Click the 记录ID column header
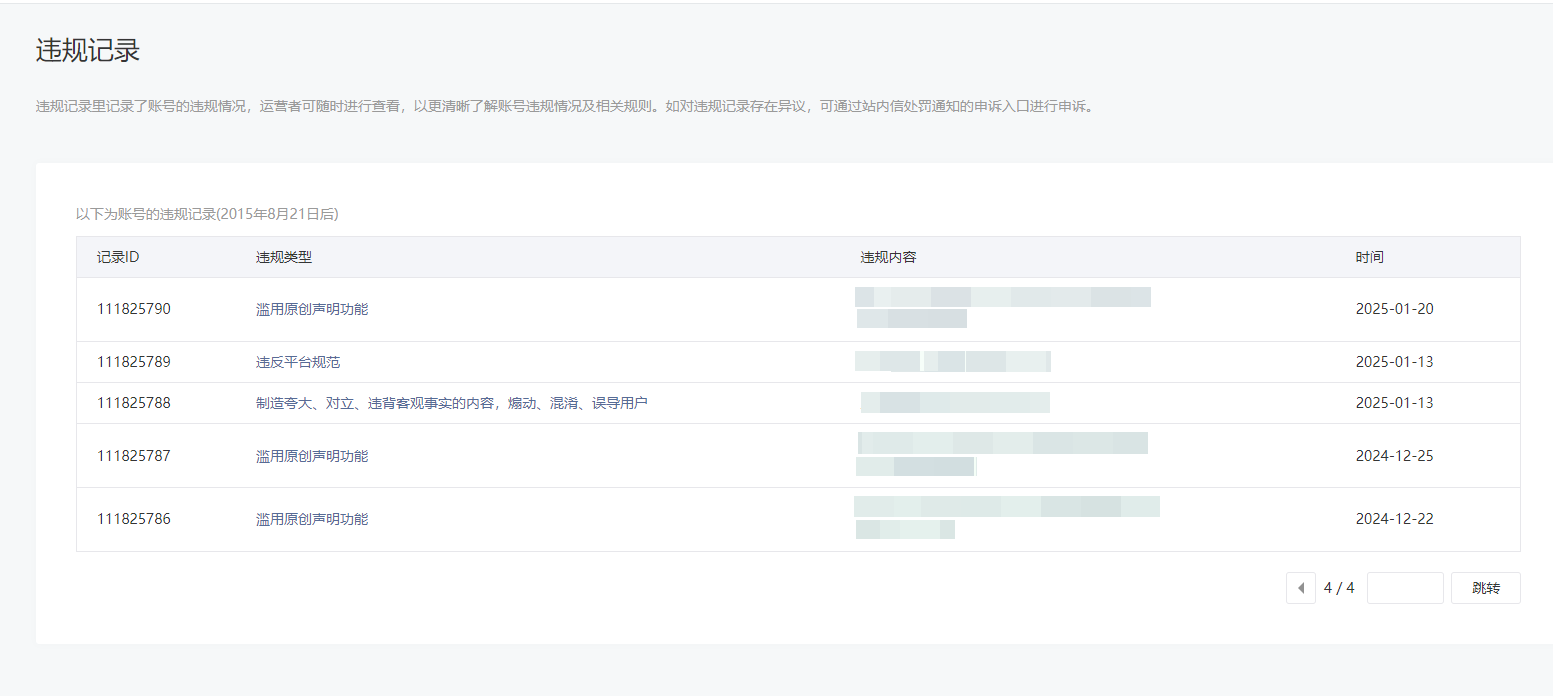Image resolution: width=1553 pixels, height=696 pixels. 118,257
